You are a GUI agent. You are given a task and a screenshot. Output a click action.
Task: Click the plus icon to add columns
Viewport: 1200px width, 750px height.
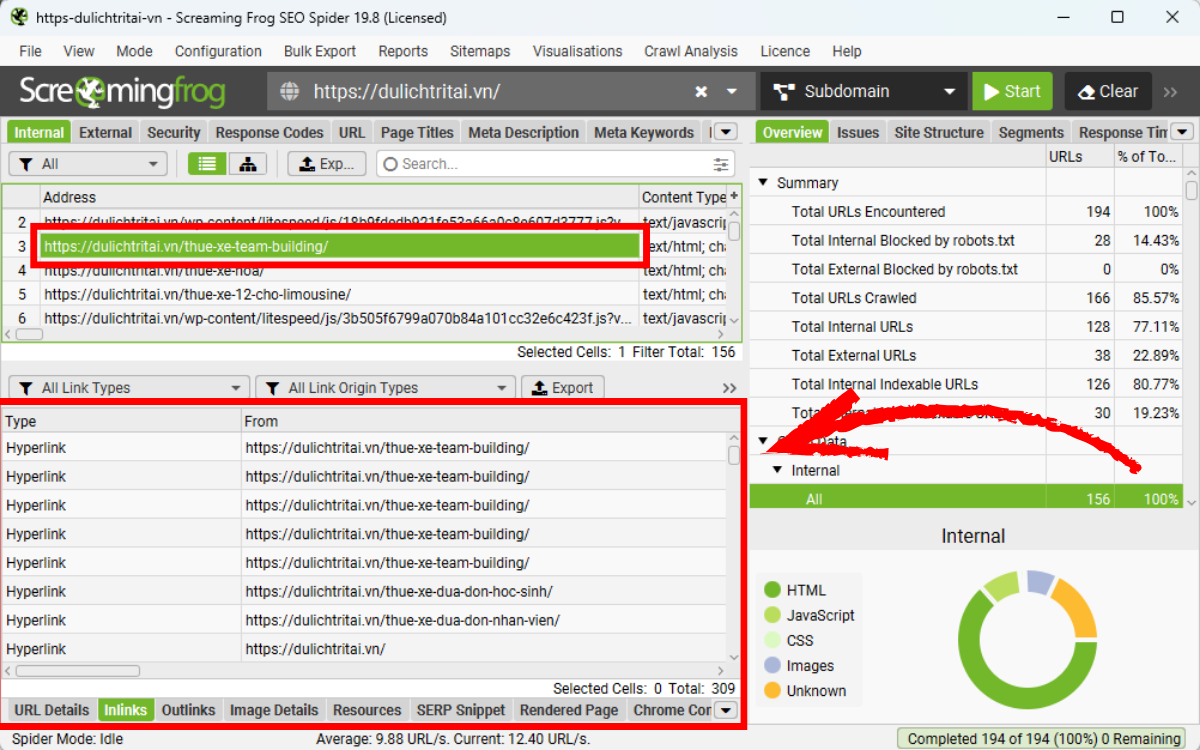[735, 196]
